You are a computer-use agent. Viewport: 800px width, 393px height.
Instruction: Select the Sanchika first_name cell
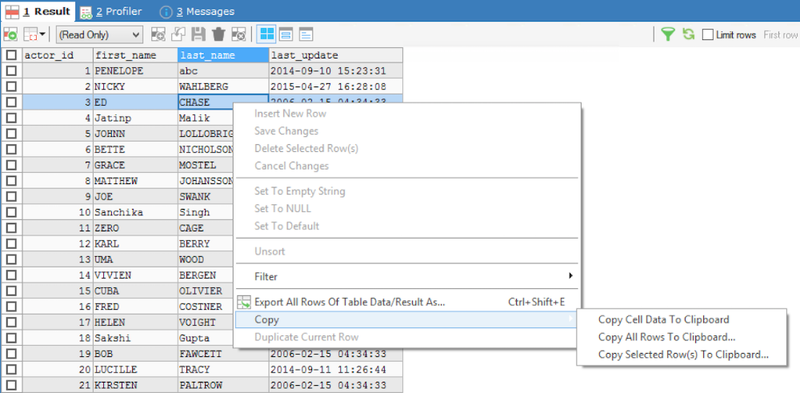[x=135, y=212]
